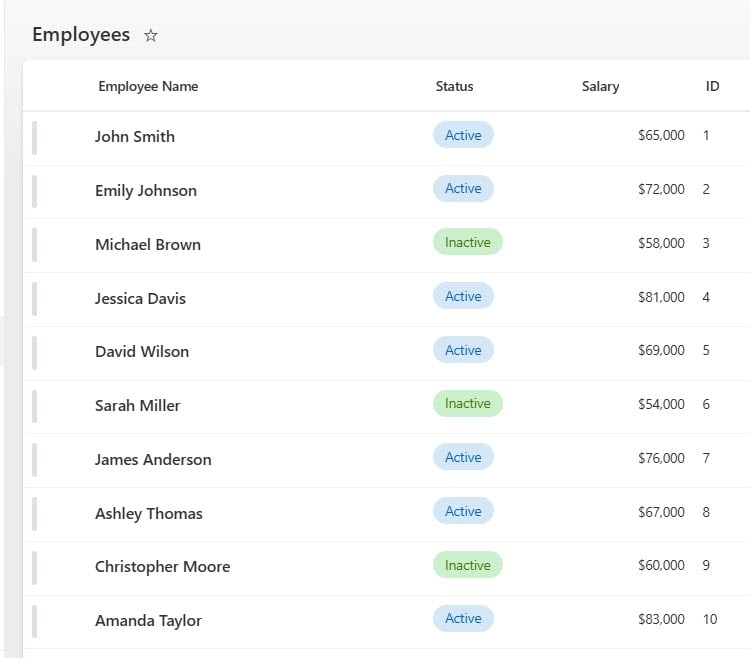Select the $54,000 salary cell

(x=661, y=405)
